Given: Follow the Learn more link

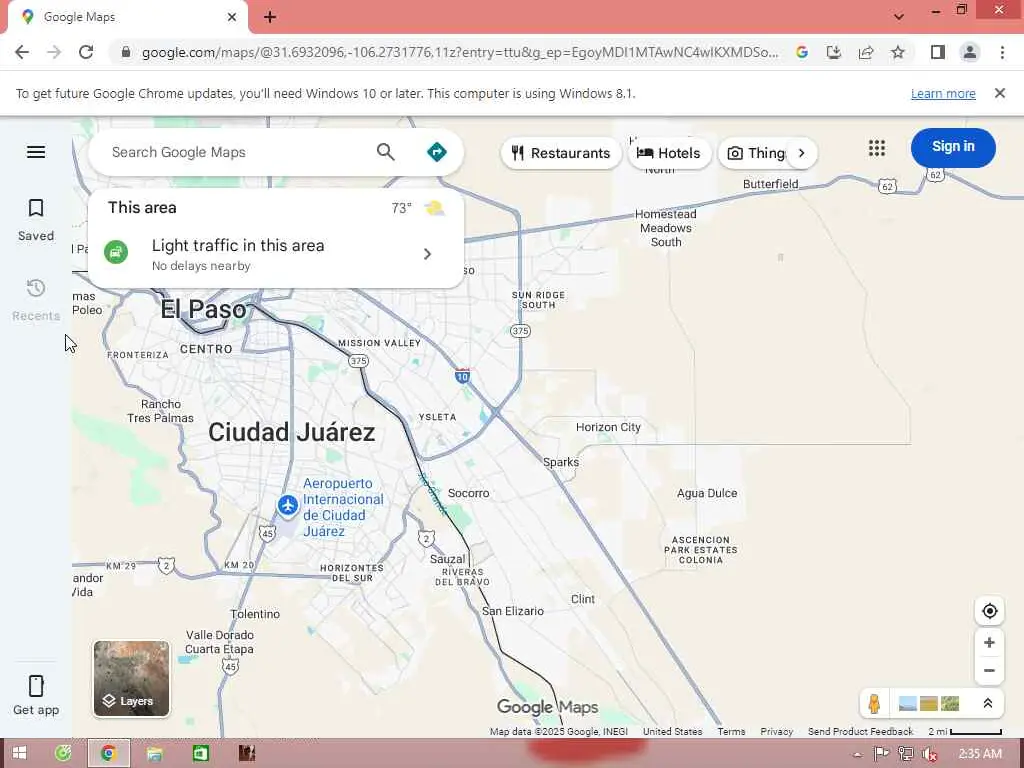Looking at the screenshot, I should pyautogui.click(x=943, y=93).
